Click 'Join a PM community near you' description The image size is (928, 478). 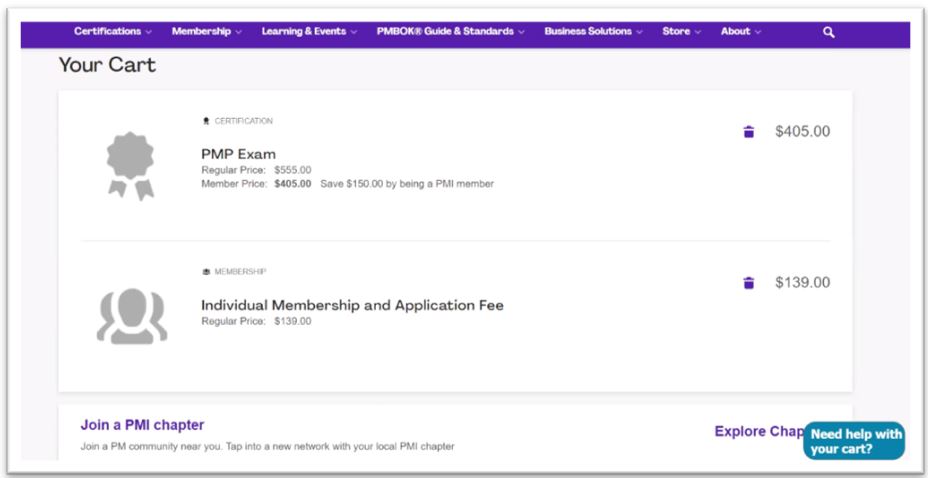click(x=268, y=446)
